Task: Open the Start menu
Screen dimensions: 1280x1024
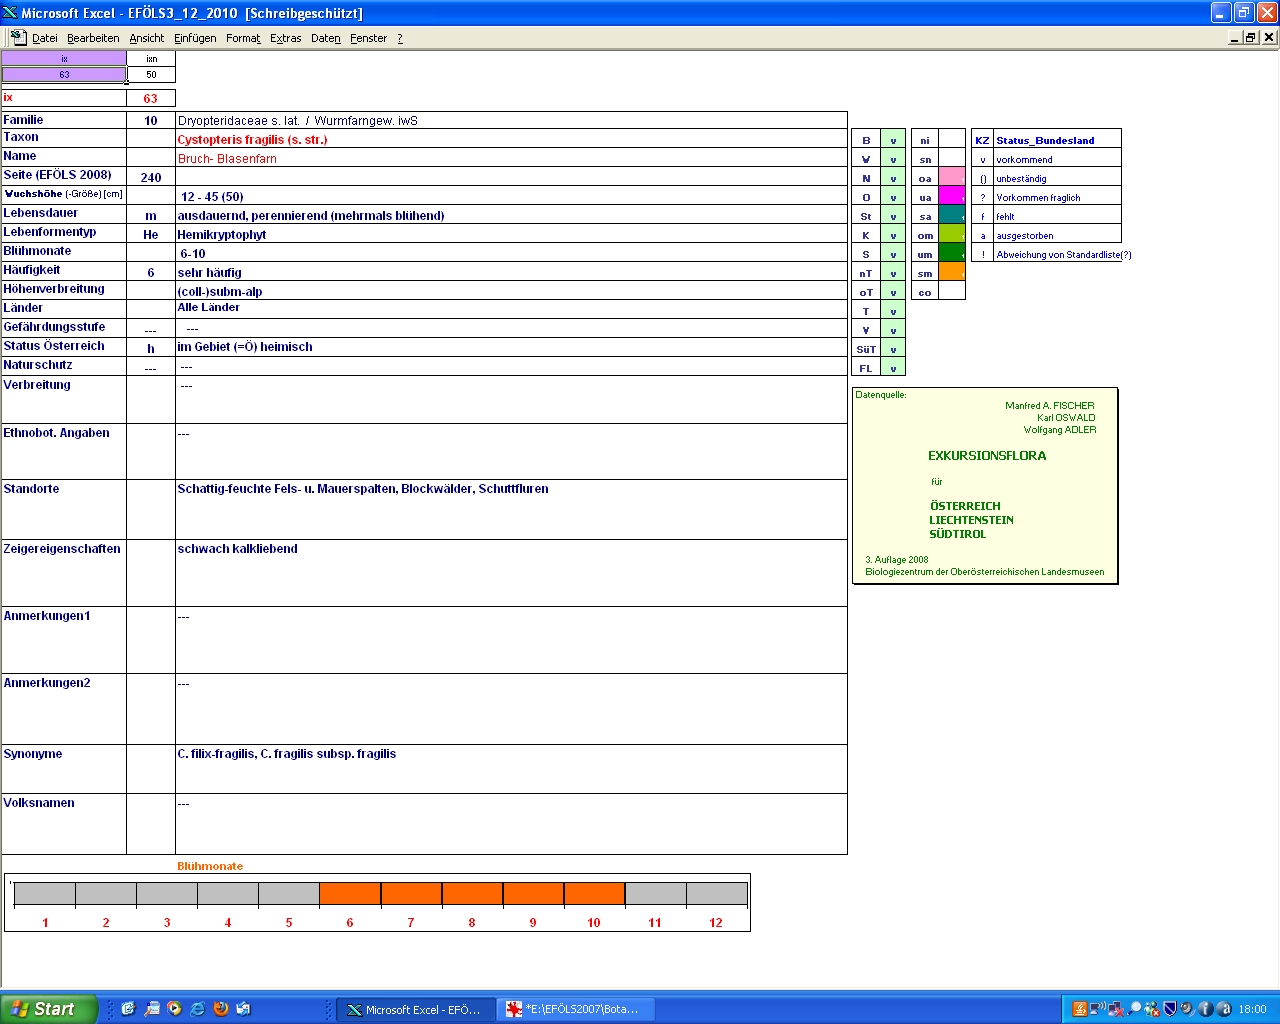Action: click(x=49, y=1009)
